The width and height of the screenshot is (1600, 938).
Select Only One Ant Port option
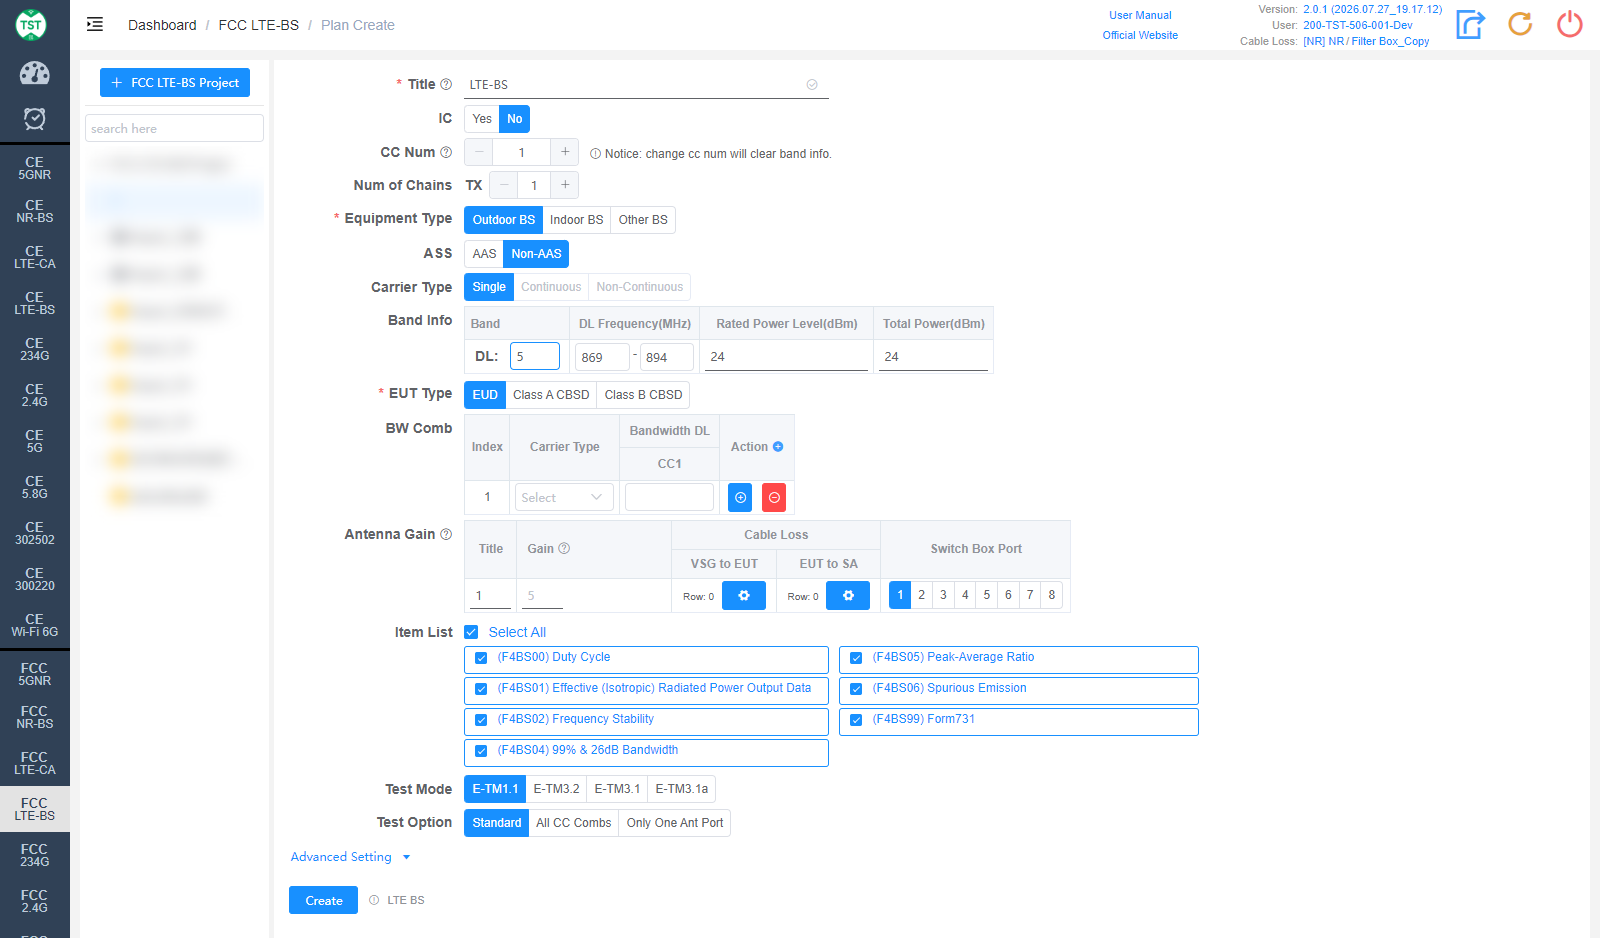pyautogui.click(x=675, y=823)
